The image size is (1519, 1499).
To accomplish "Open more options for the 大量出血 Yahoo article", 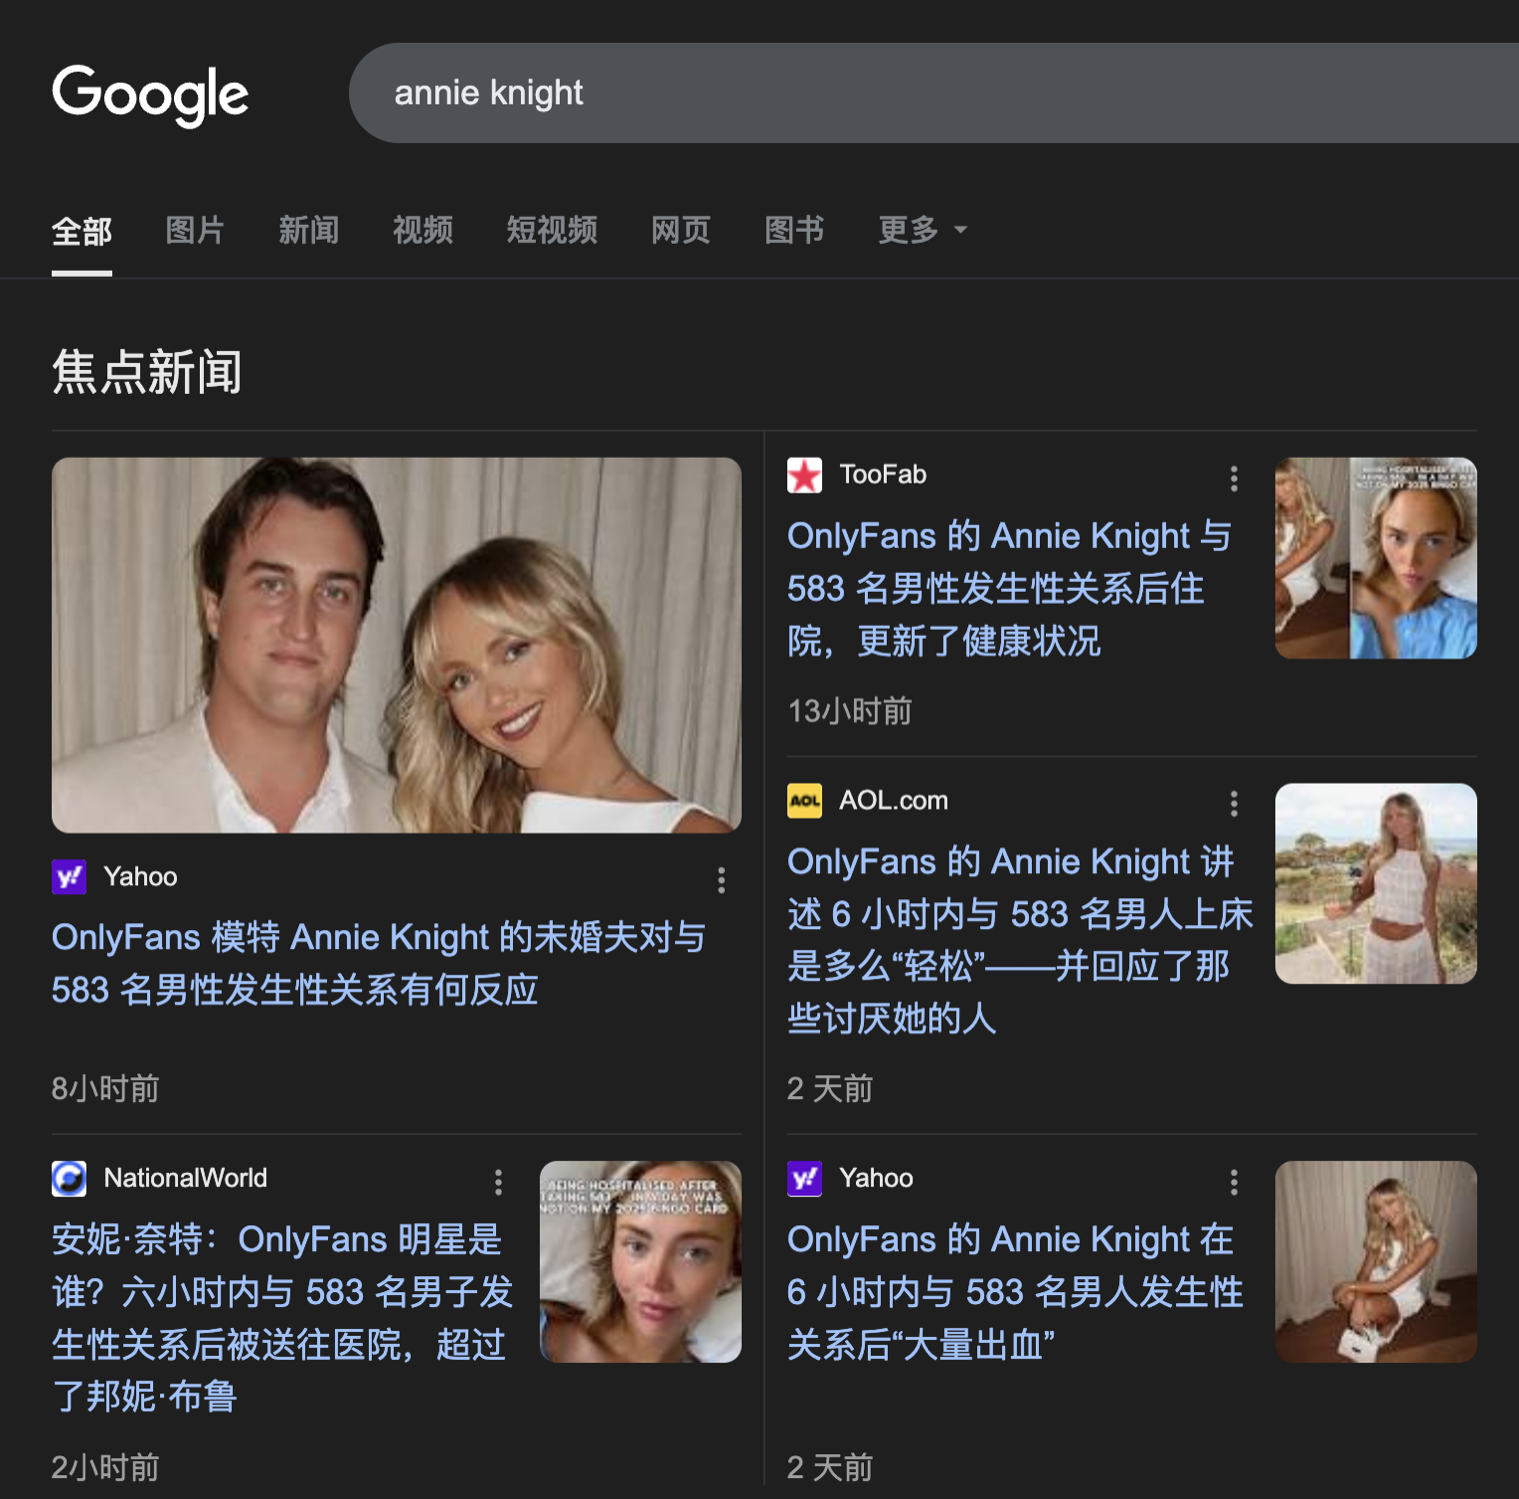I will (1234, 1182).
